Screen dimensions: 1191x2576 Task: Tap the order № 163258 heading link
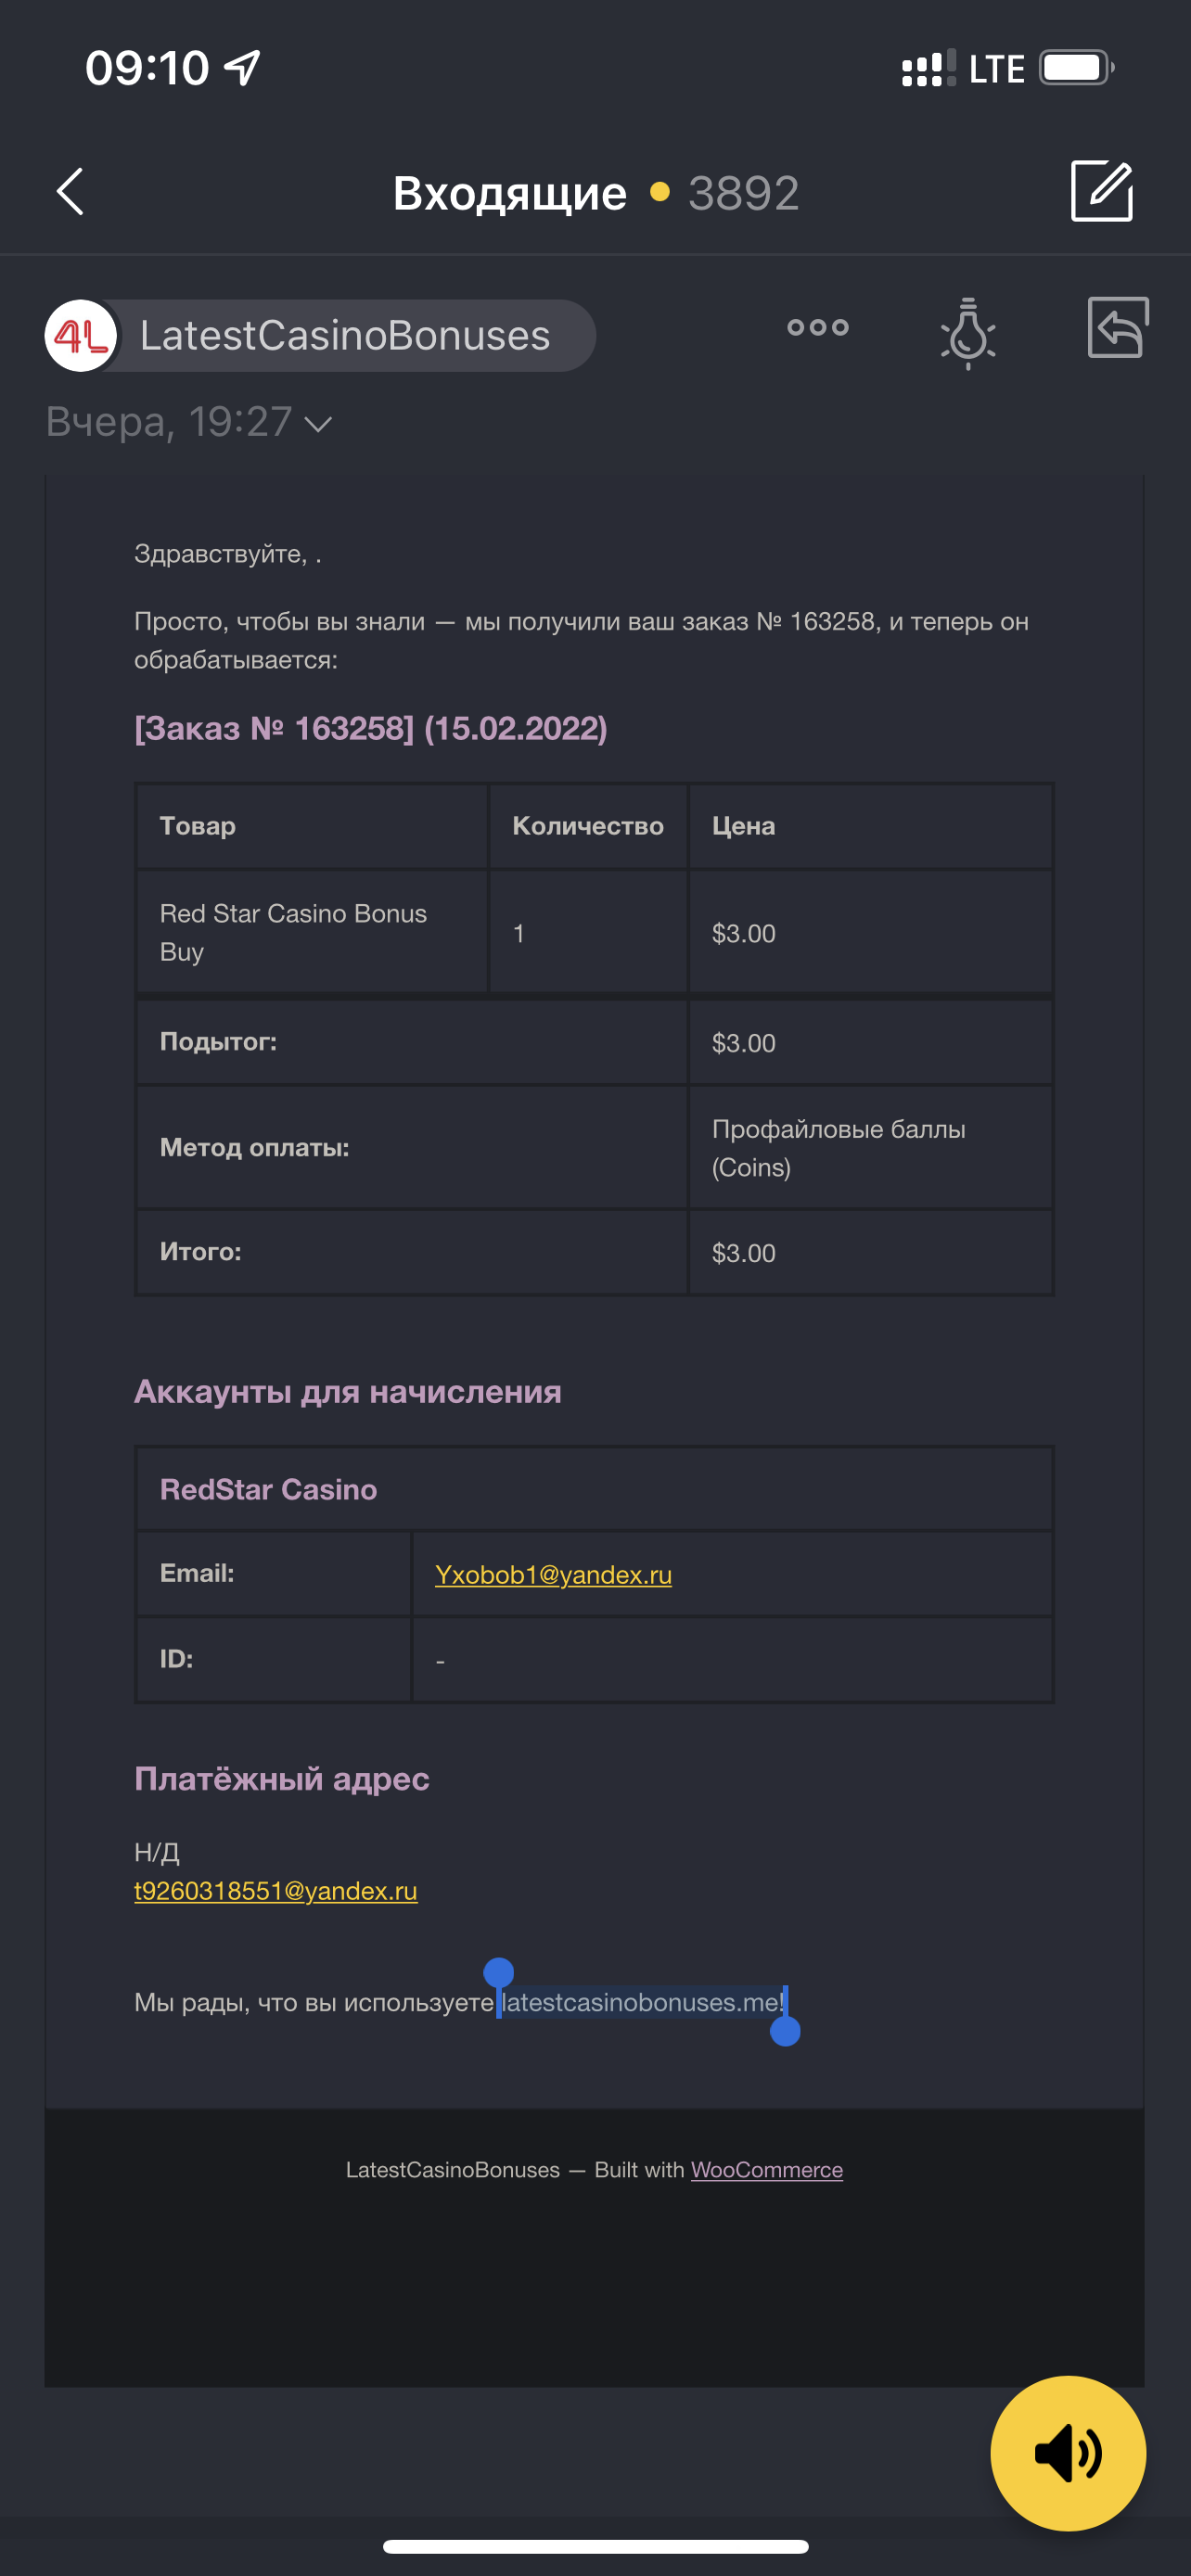[x=370, y=728]
